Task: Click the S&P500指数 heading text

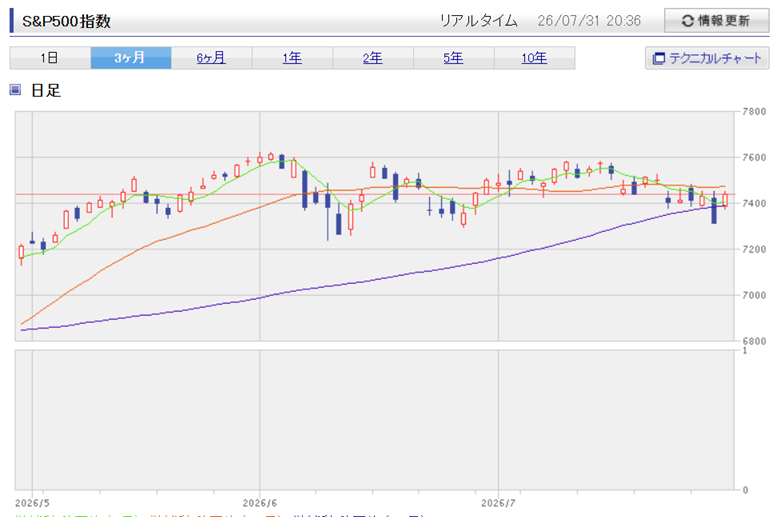Action: tap(66, 21)
